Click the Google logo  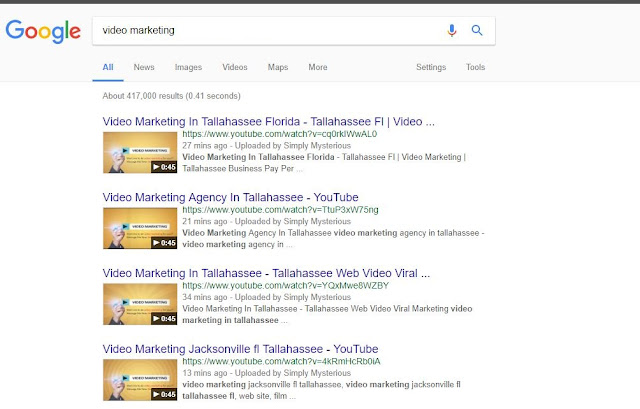point(43,31)
